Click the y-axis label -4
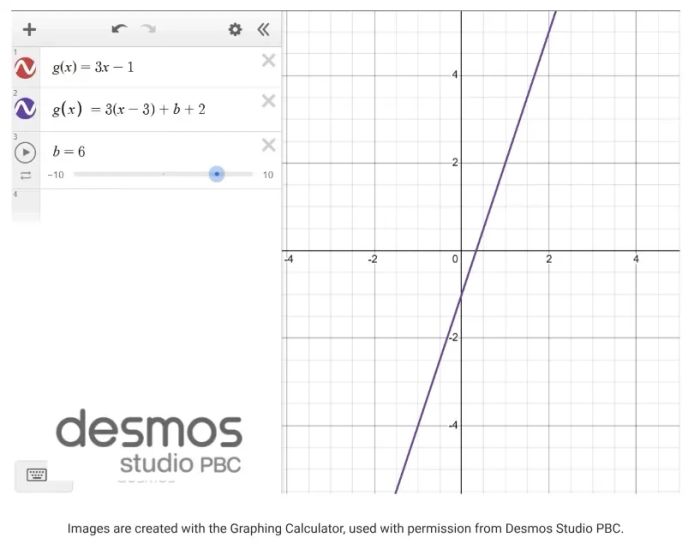700x549 pixels. tap(453, 425)
